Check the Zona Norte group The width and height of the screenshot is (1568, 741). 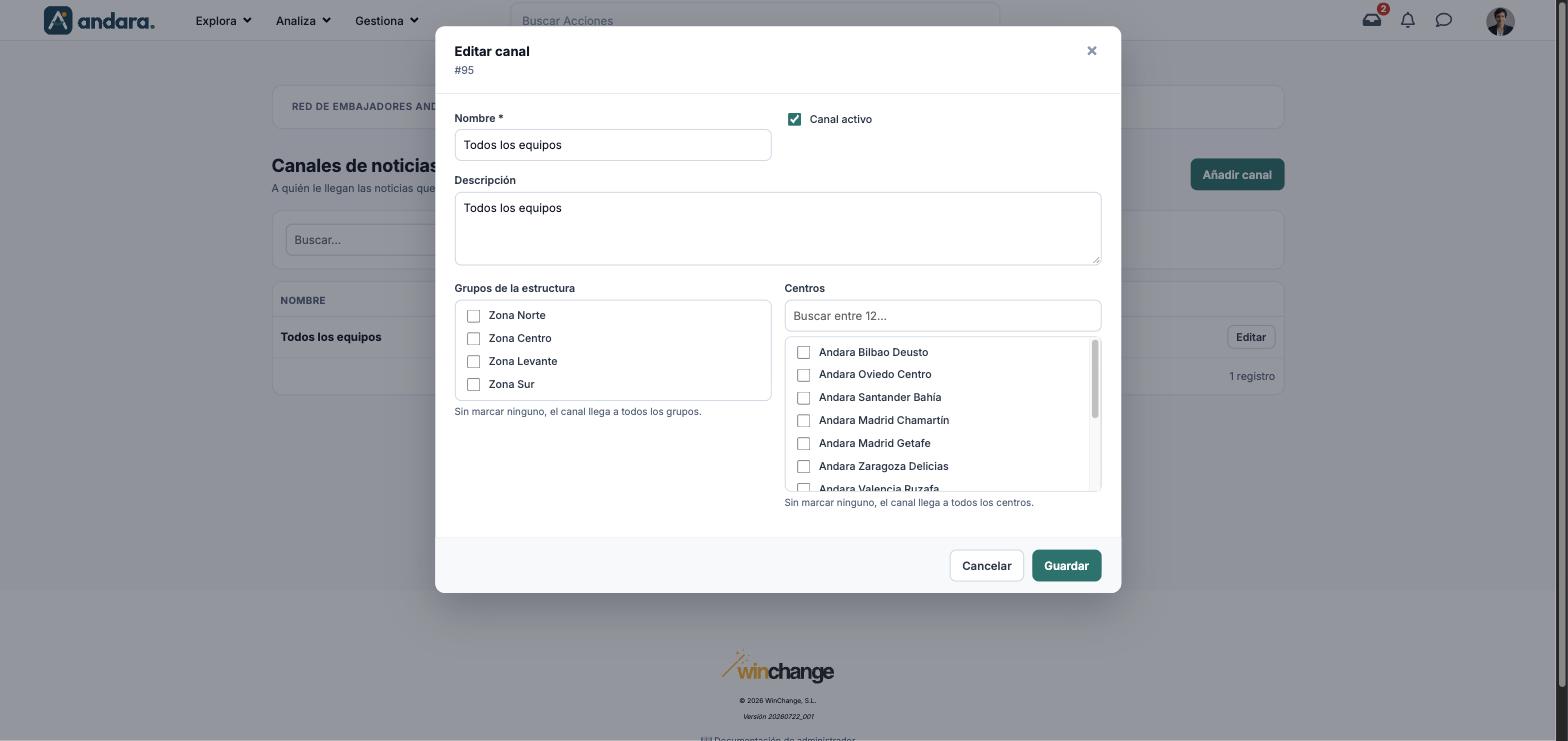click(x=473, y=316)
